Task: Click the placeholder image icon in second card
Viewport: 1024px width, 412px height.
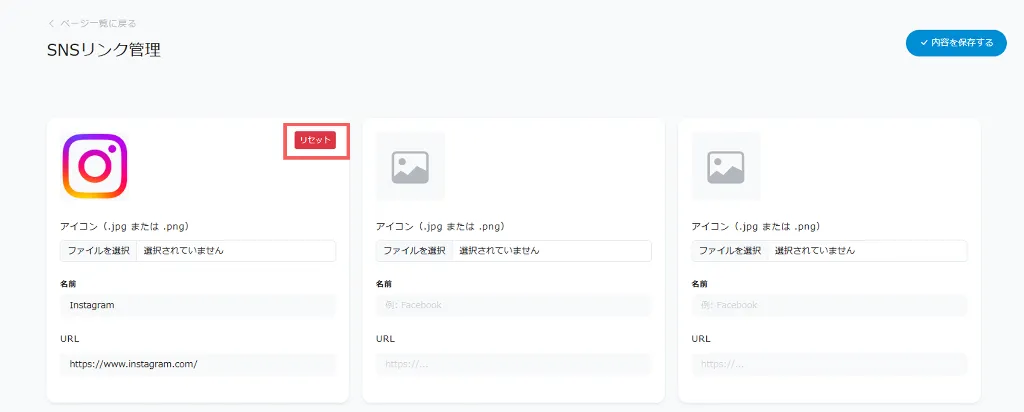Action: coord(410,166)
